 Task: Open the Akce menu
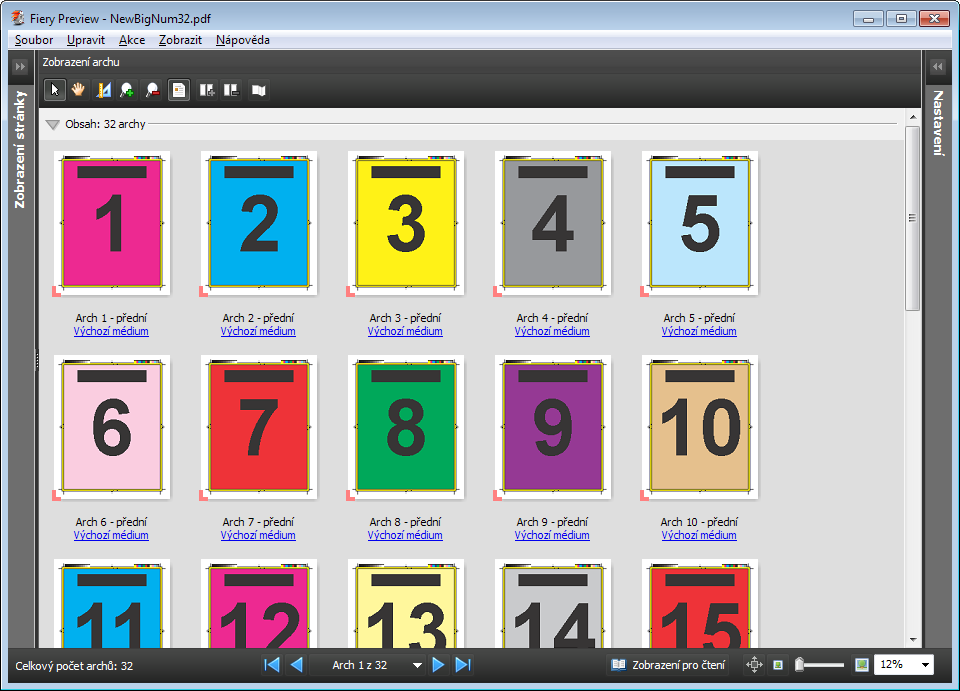pos(132,40)
